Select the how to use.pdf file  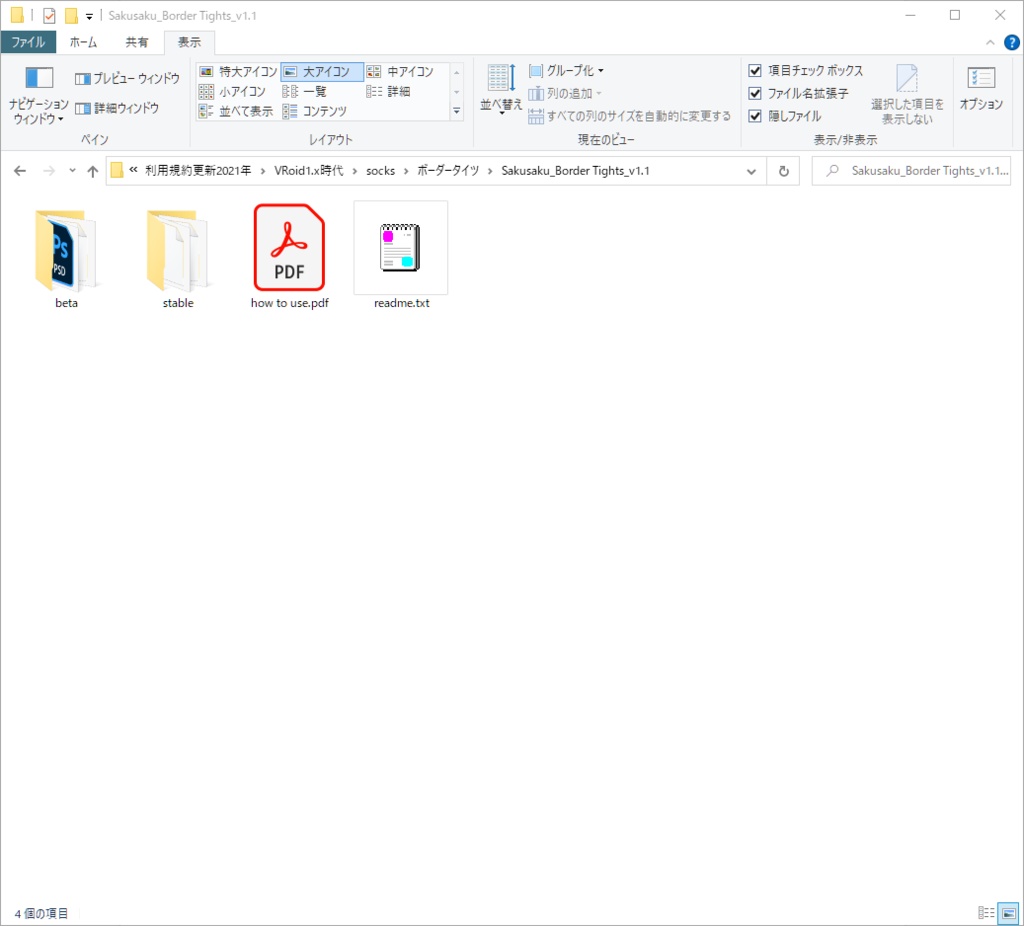289,256
